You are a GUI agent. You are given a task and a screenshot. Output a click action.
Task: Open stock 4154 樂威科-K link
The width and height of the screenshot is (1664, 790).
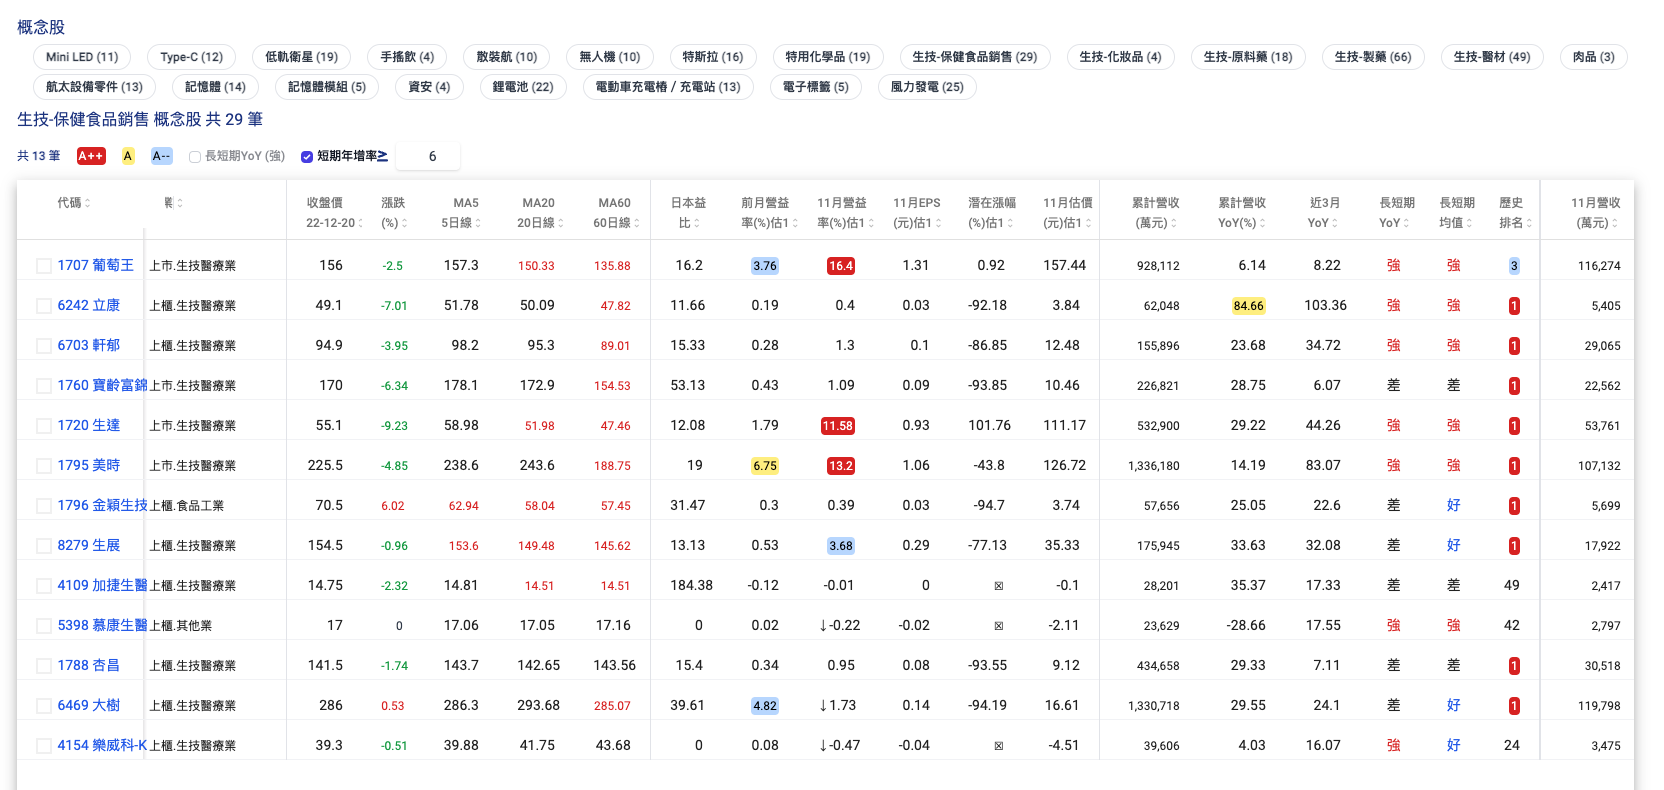102,745
